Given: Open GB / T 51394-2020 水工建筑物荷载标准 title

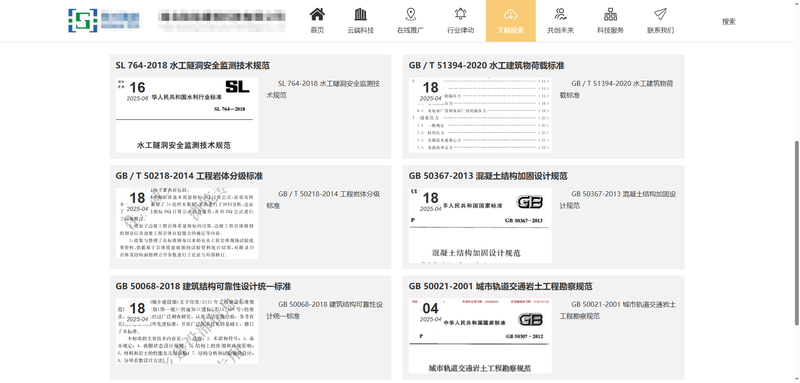Looking at the screenshot, I should tap(486, 65).
